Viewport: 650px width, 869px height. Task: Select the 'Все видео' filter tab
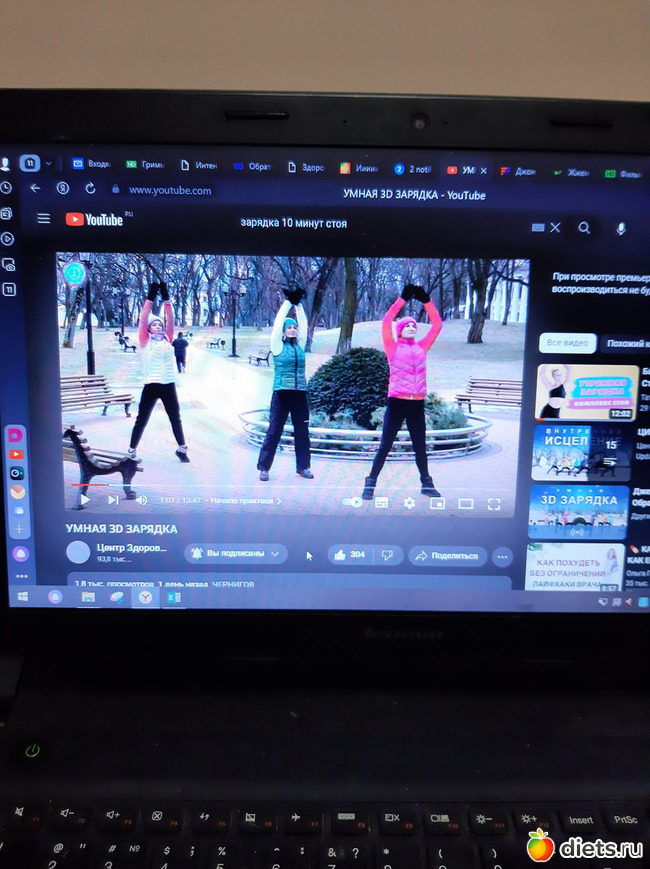tap(567, 343)
